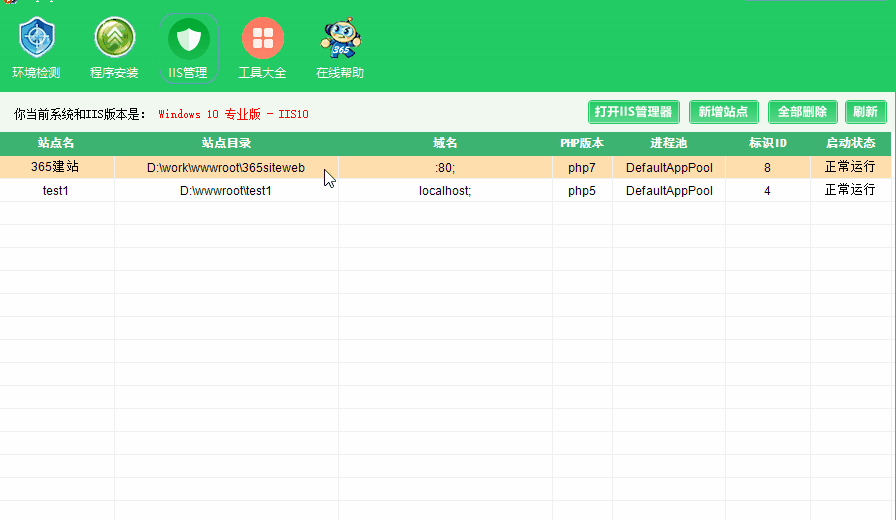The height and width of the screenshot is (520, 896).
Task: Click the 你当前系统和IIS版本是 label
Action: click(80, 114)
